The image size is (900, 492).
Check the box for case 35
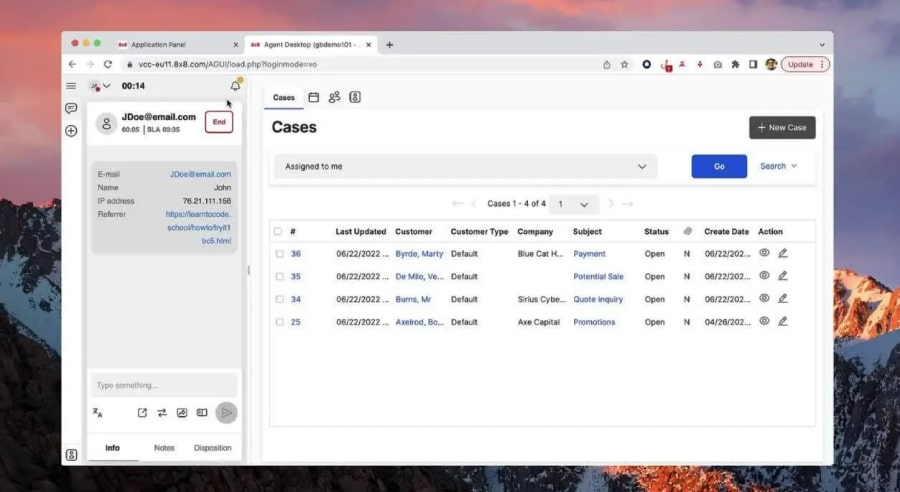[280, 277]
